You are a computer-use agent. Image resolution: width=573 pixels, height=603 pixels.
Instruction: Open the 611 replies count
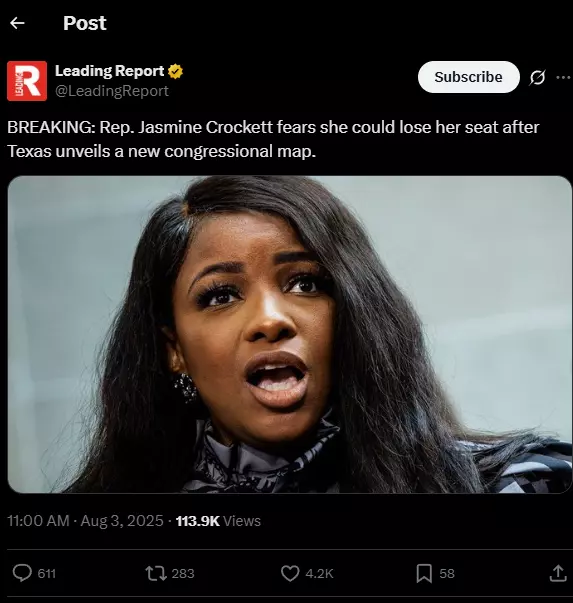click(47, 573)
